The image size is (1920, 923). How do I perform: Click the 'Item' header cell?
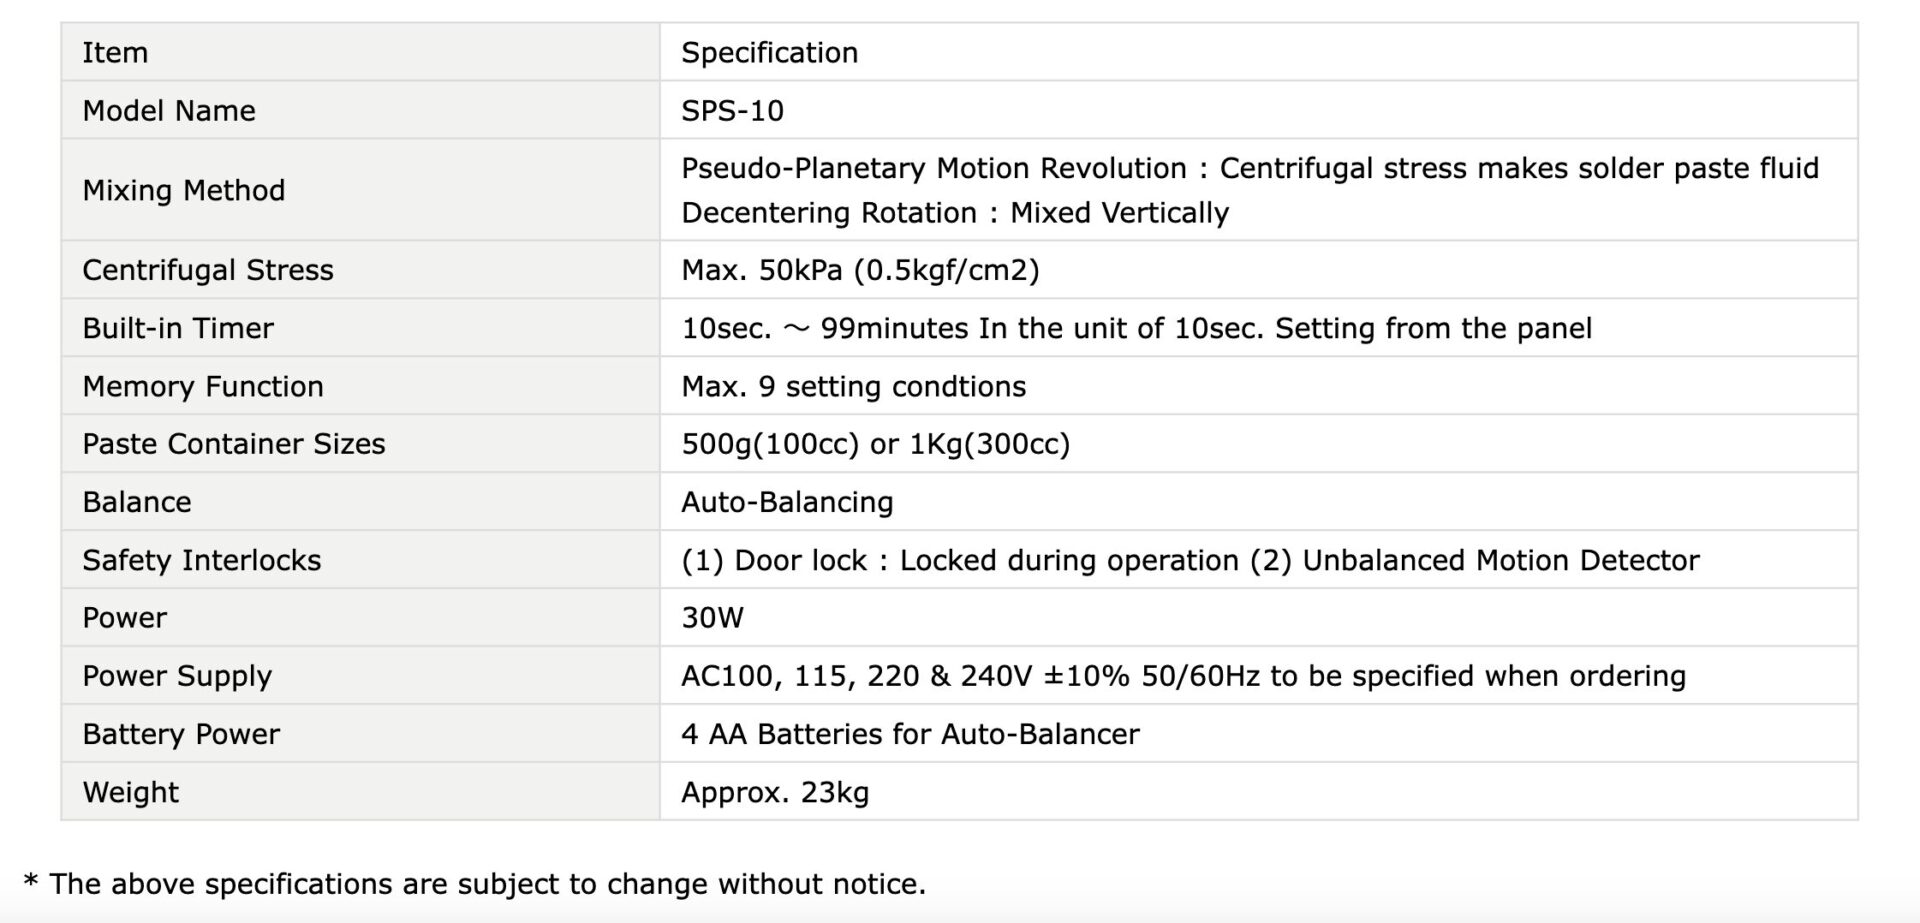360,52
